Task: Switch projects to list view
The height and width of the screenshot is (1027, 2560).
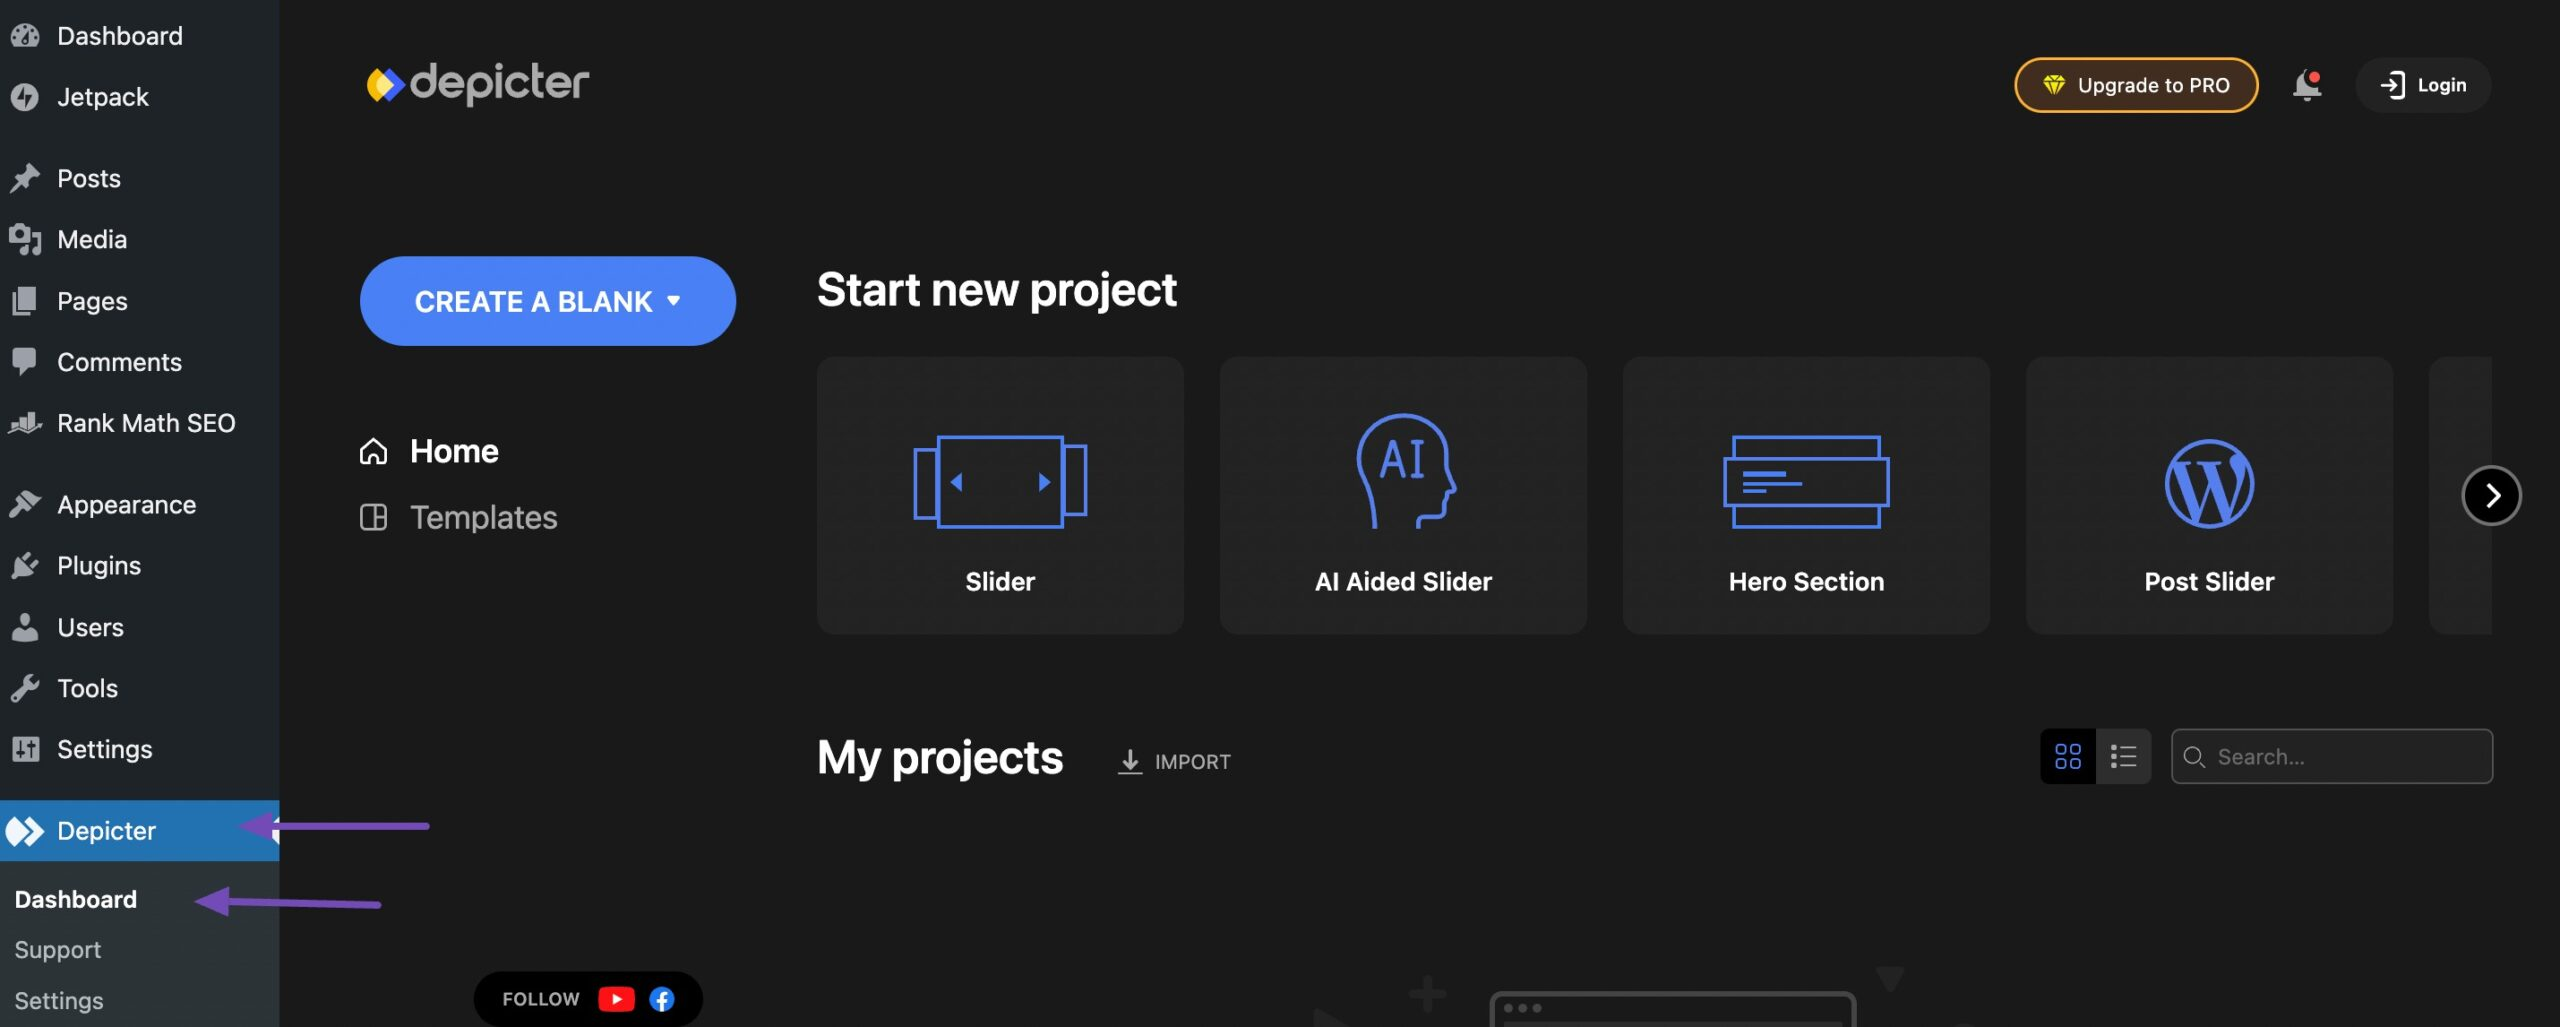Action: tap(2123, 756)
